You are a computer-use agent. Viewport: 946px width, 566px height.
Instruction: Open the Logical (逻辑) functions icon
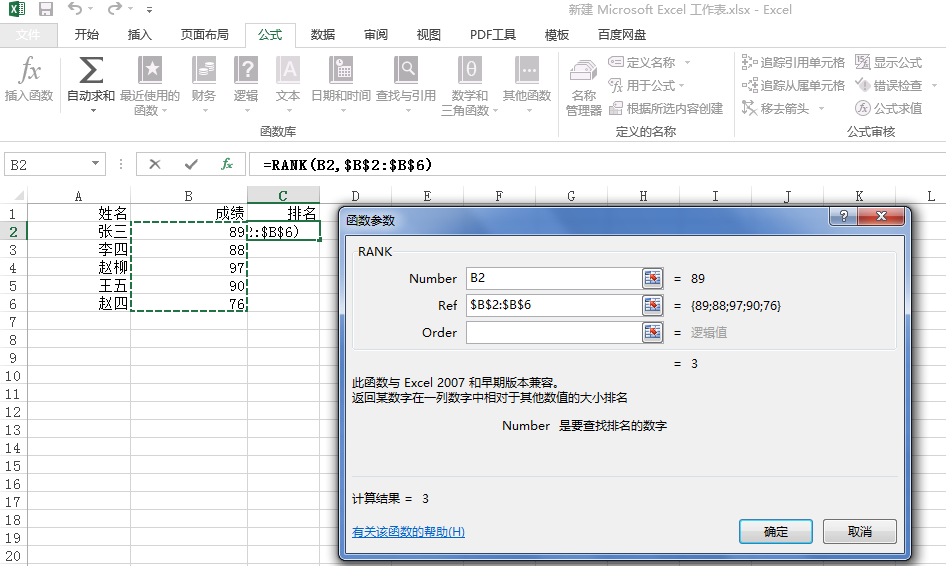(246, 70)
